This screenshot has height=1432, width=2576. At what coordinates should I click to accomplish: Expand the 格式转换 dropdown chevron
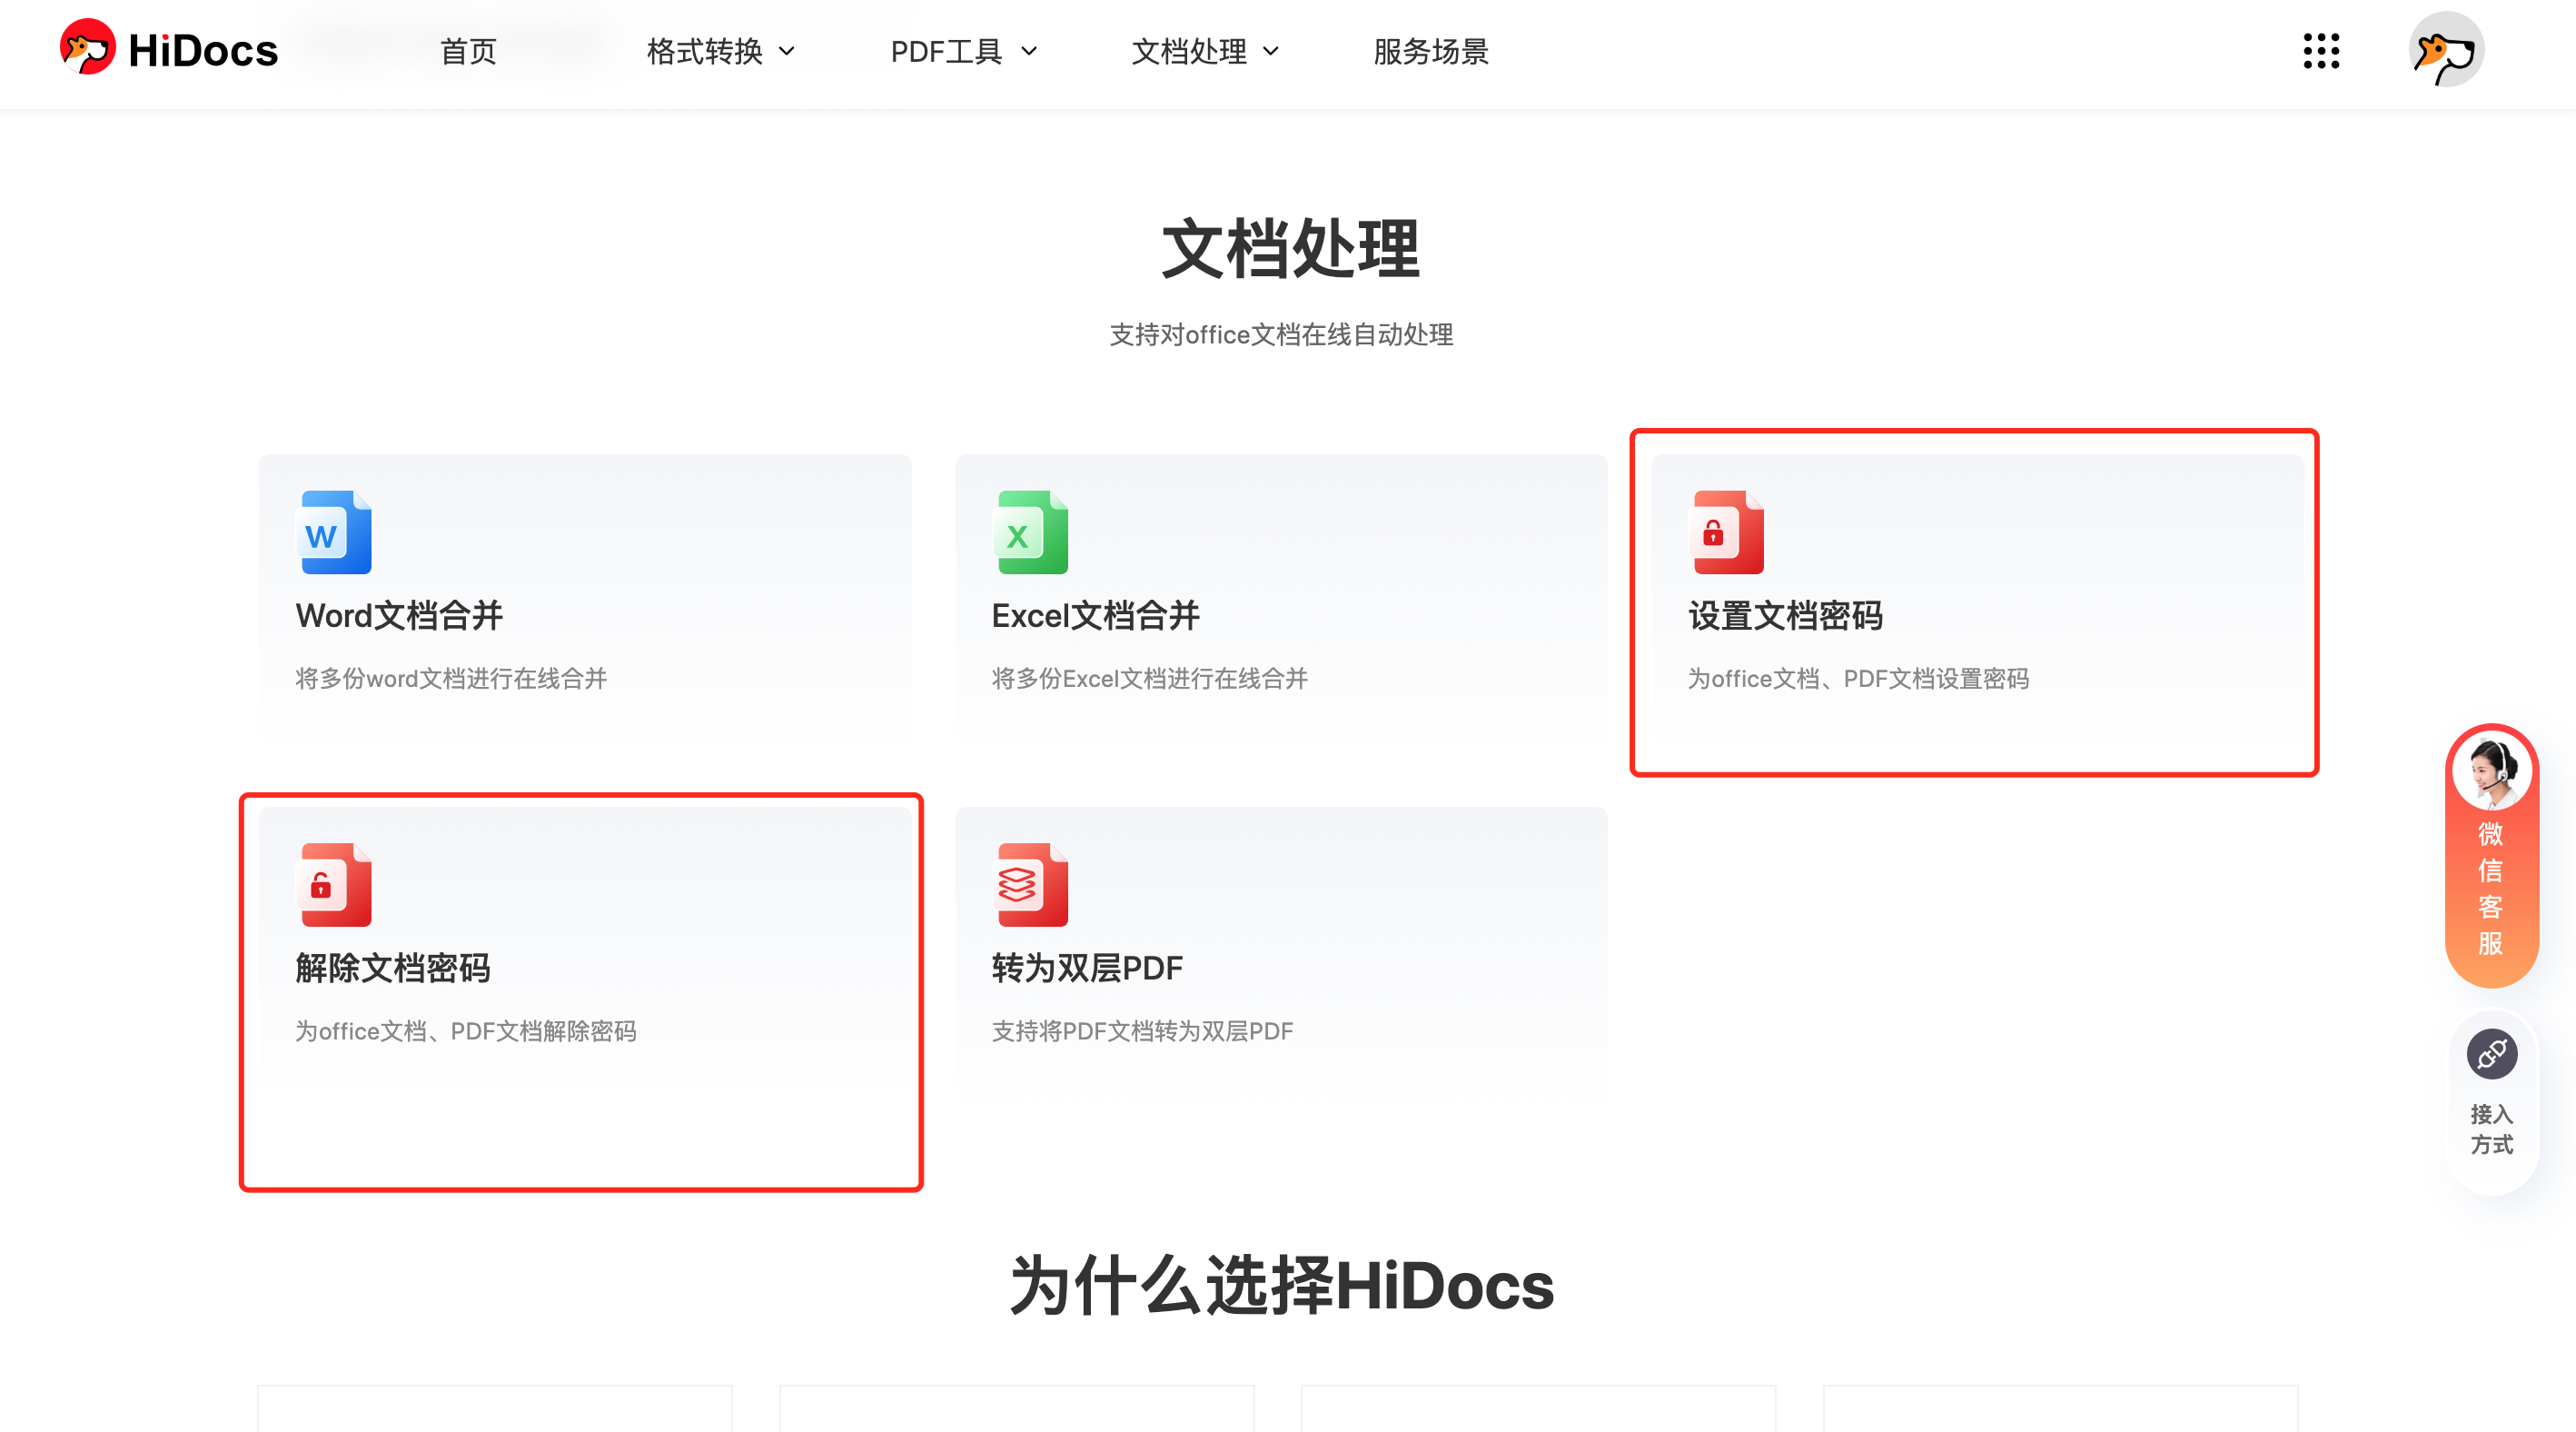coord(787,51)
